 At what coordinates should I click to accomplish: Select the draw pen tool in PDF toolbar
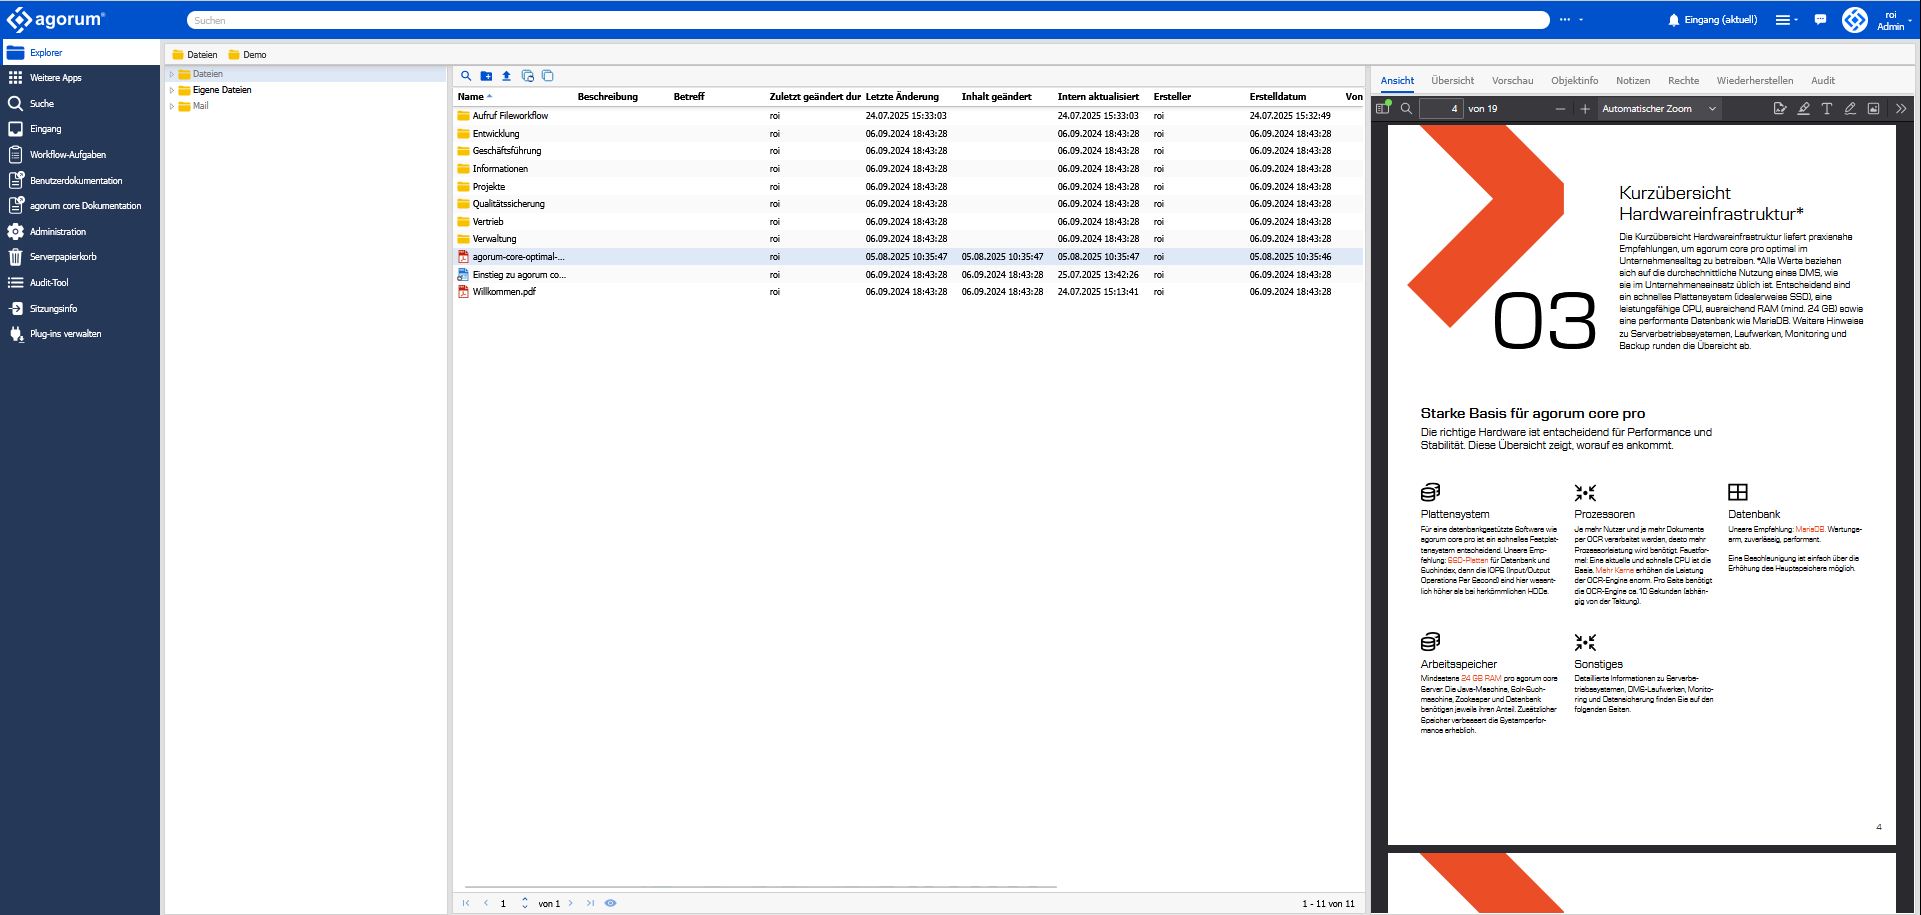pyautogui.click(x=1850, y=109)
